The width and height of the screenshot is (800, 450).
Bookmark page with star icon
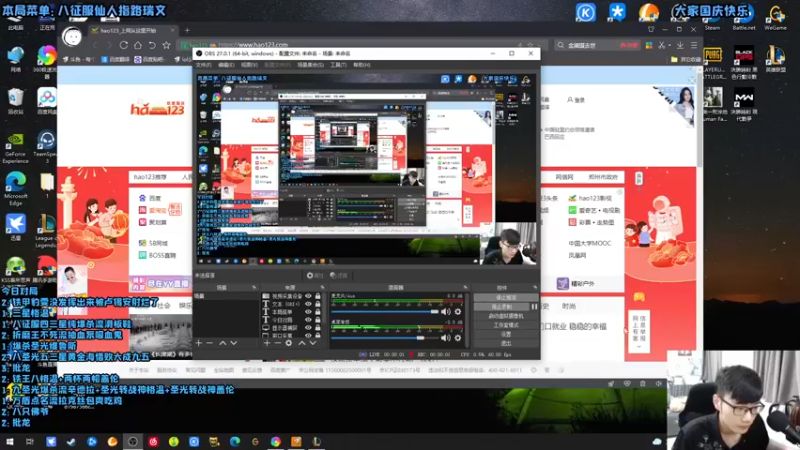166,45
